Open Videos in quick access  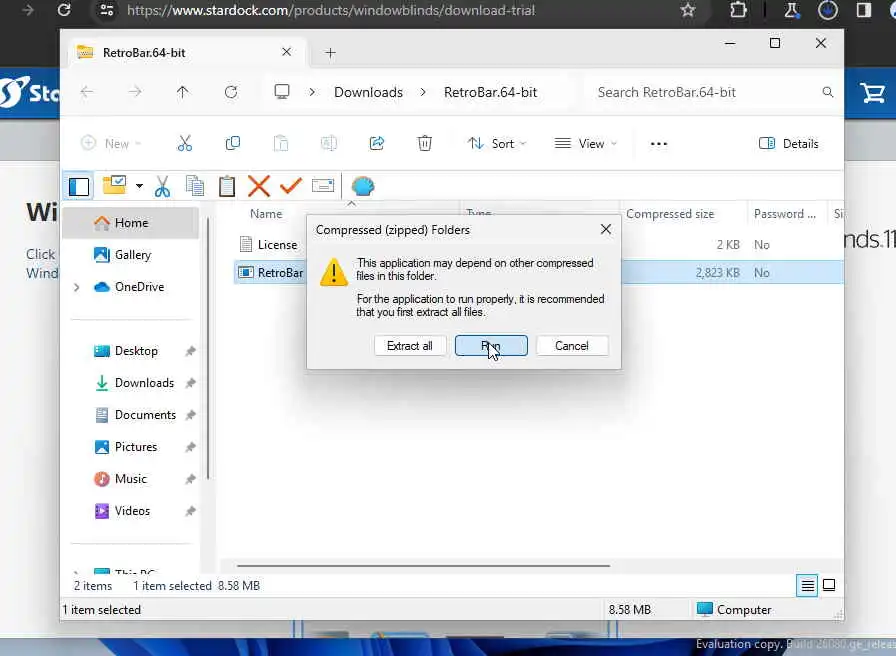(x=131, y=511)
